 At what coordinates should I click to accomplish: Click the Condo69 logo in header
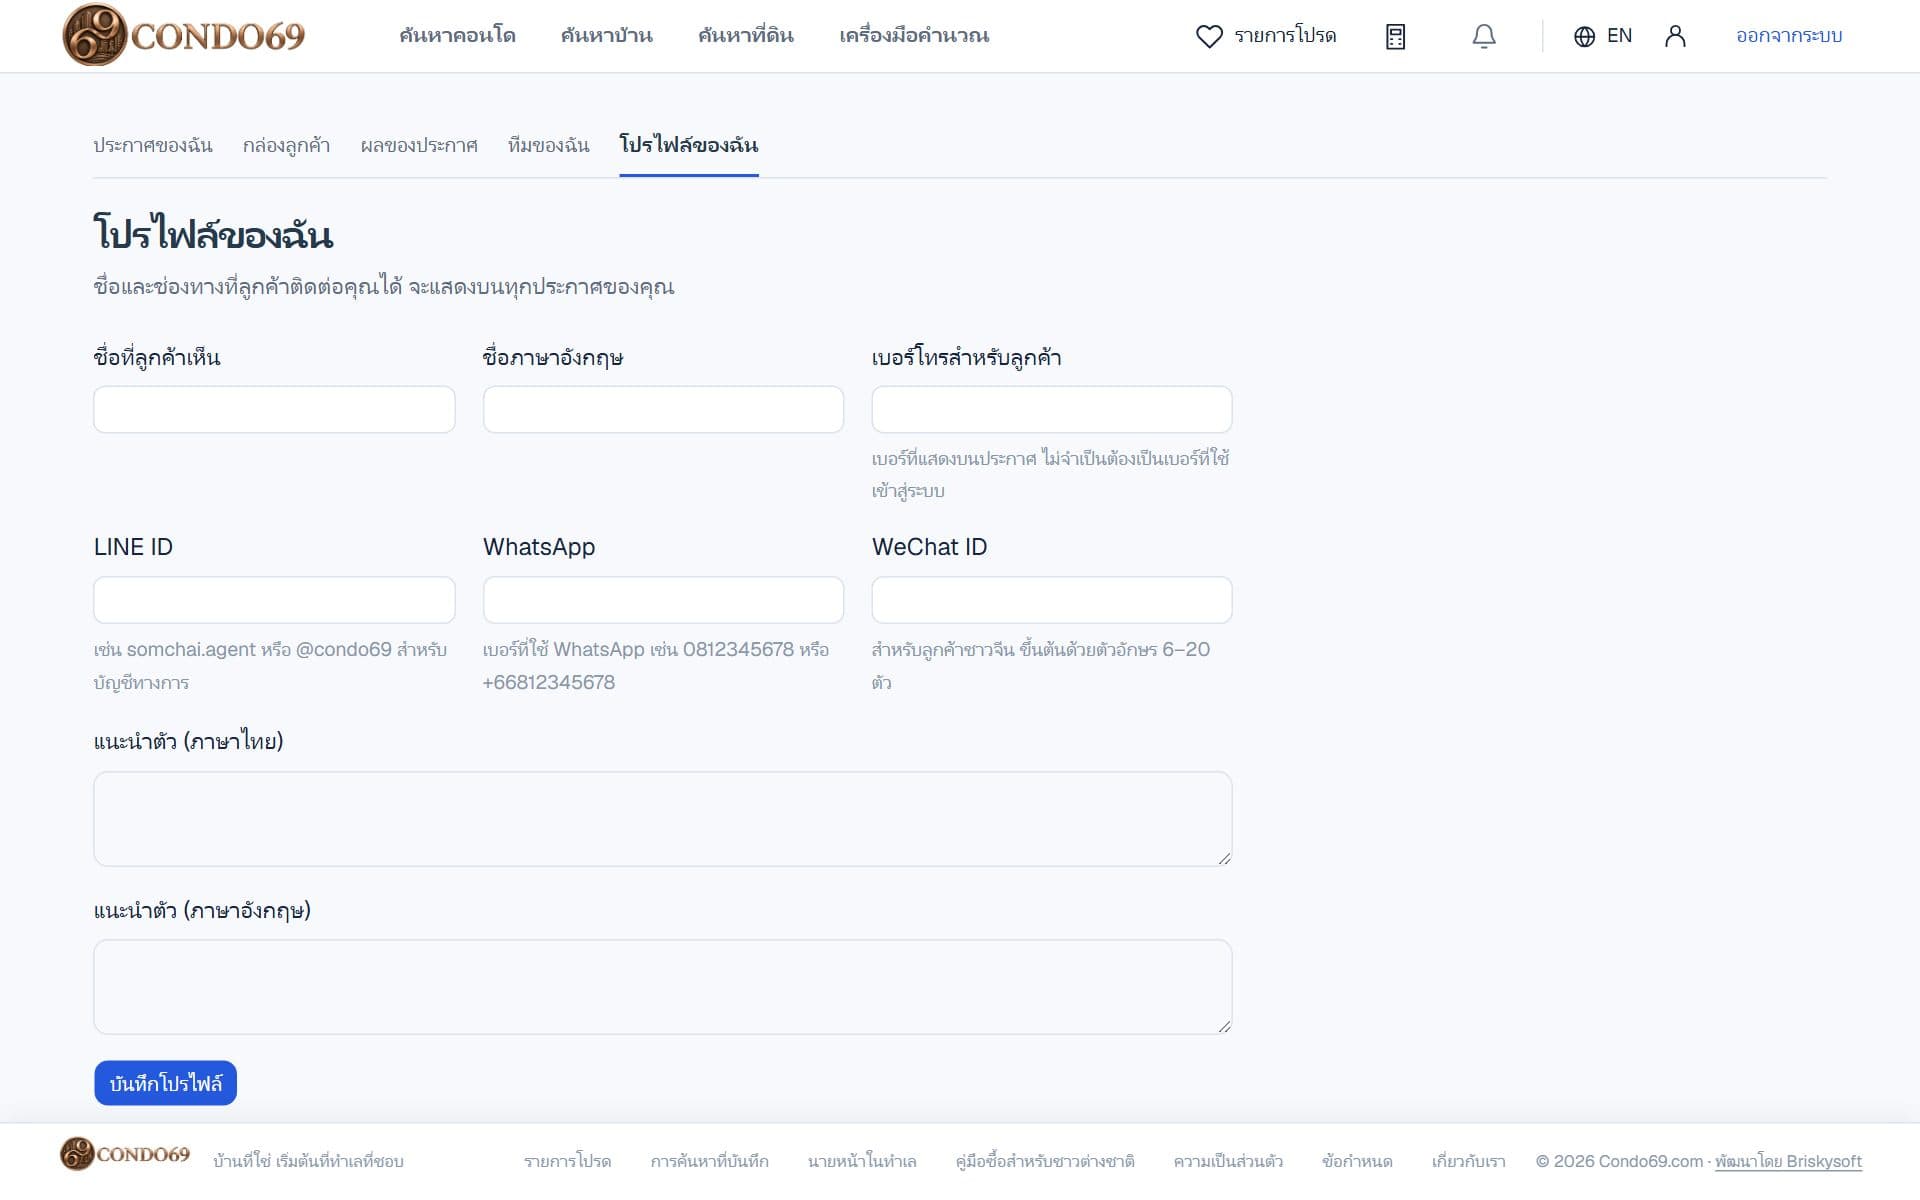(184, 35)
